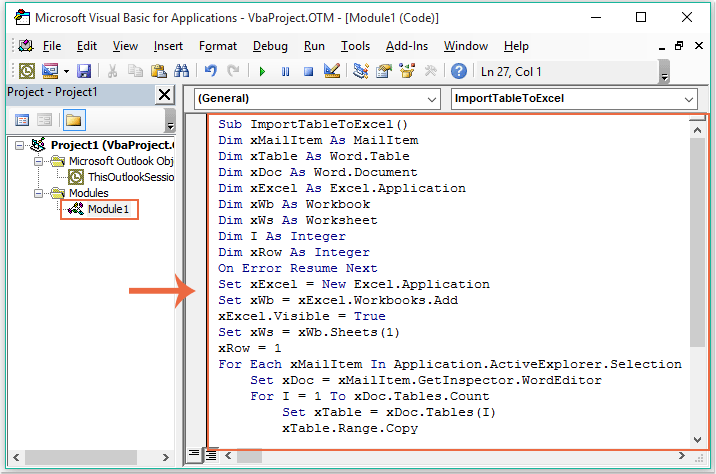The height and width of the screenshot is (474, 716).
Task: Collapse the Microsoft Outlook Objects folder
Action: click(38, 161)
